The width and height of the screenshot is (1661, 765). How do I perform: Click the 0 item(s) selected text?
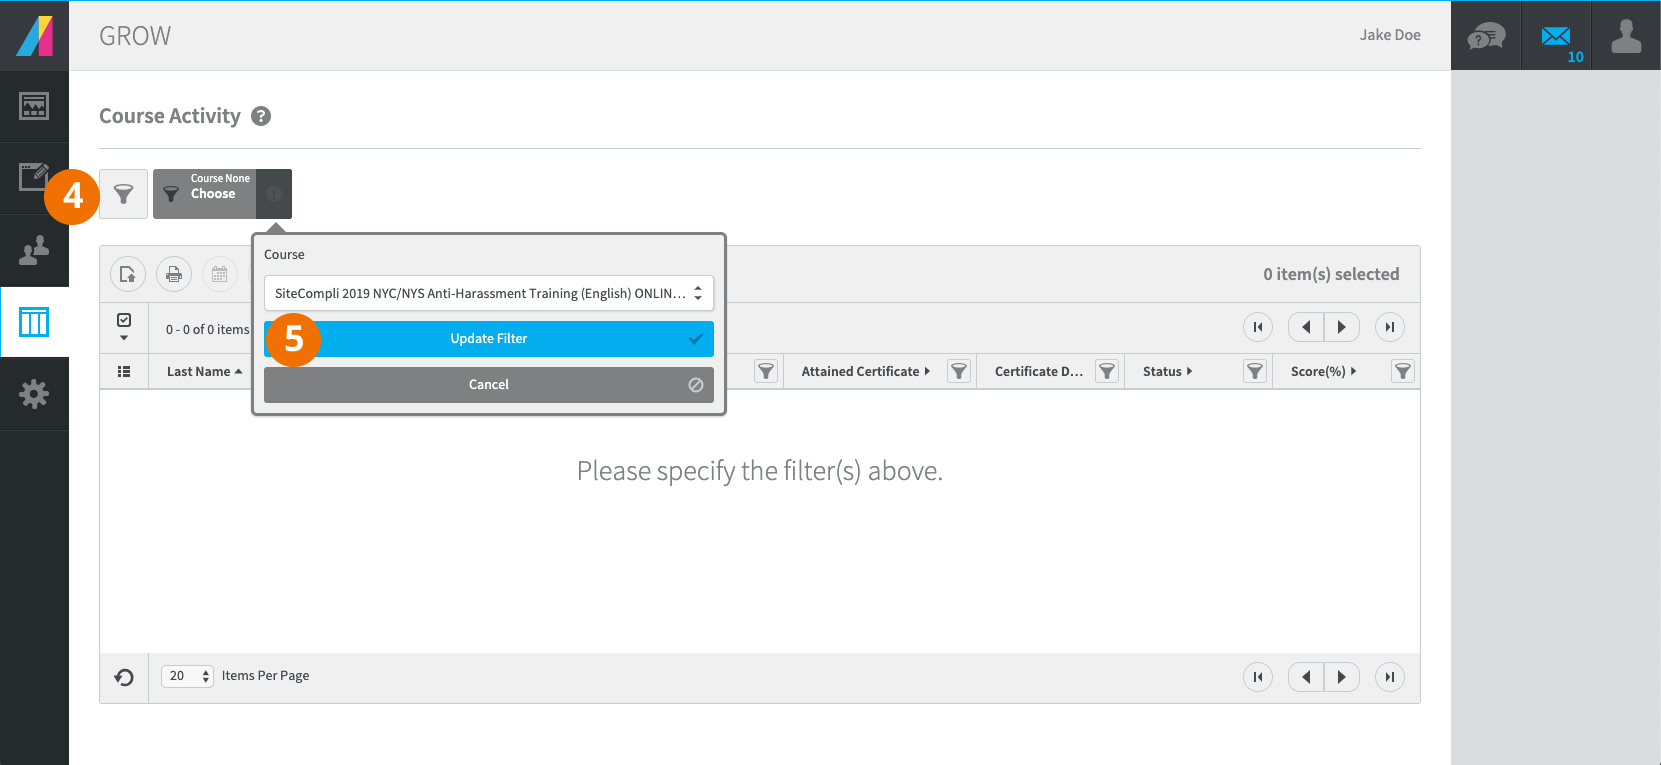1331,274
